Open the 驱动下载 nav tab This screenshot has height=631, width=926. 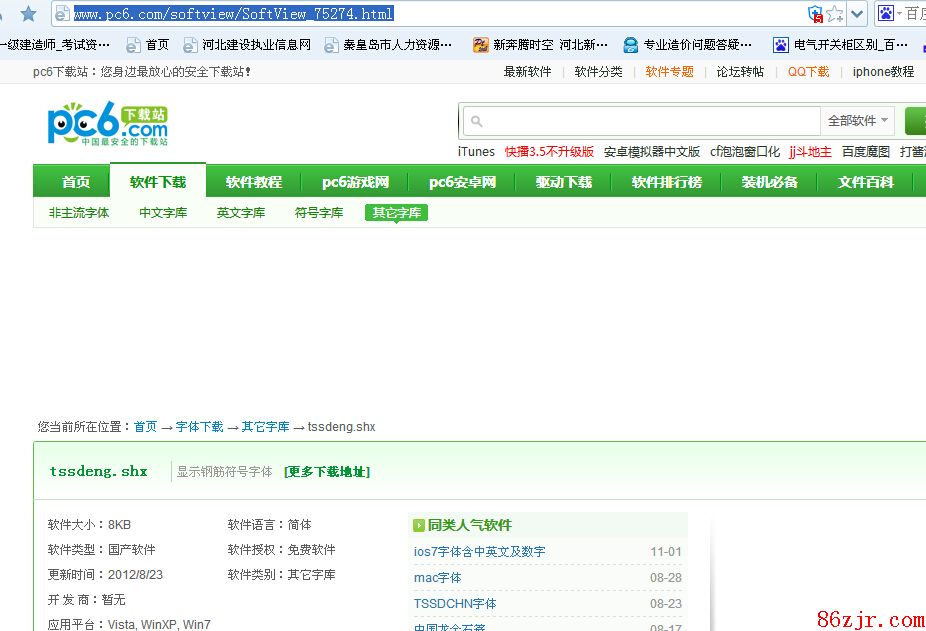[x=564, y=182]
